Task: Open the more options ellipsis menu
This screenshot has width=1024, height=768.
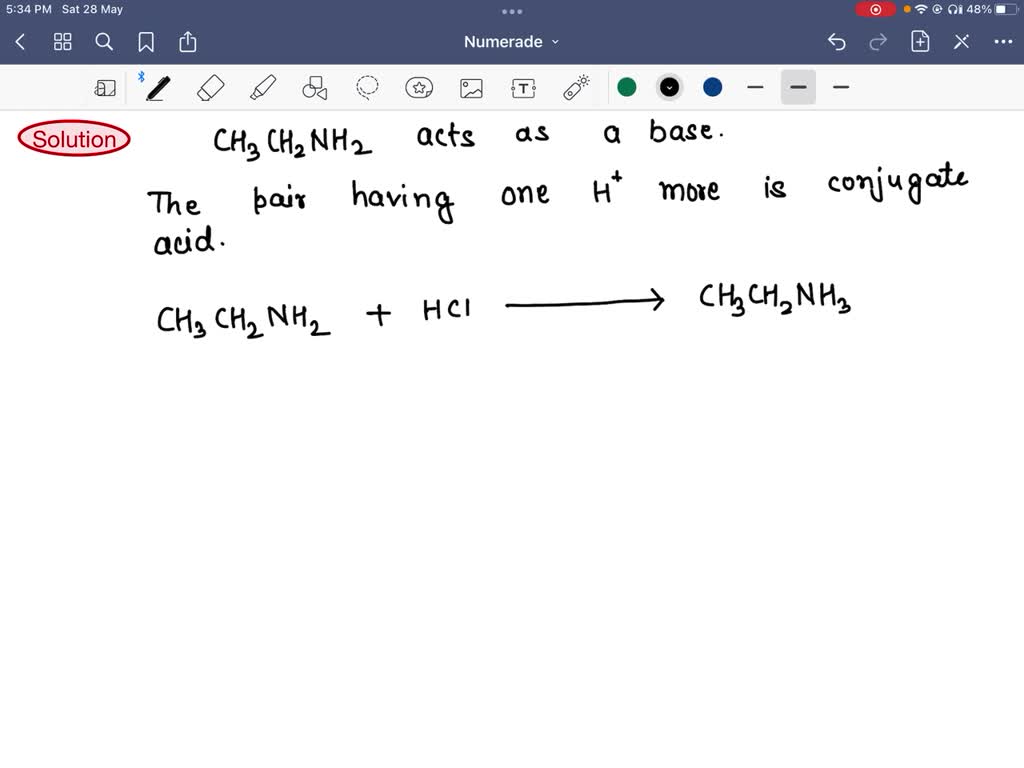Action: pyautogui.click(x=1003, y=42)
